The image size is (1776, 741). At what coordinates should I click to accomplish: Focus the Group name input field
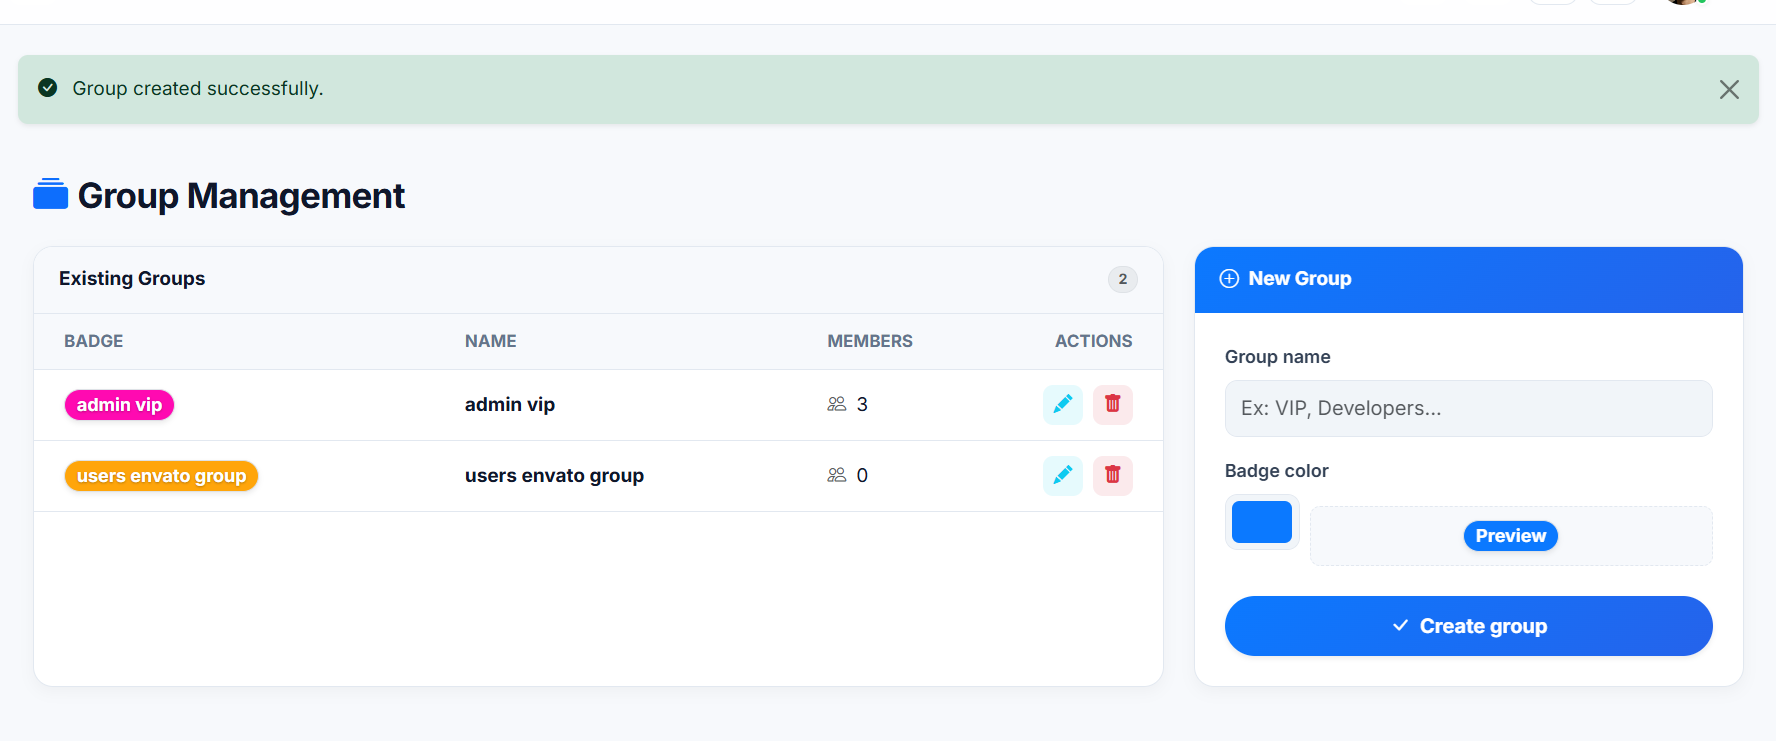pyautogui.click(x=1468, y=408)
